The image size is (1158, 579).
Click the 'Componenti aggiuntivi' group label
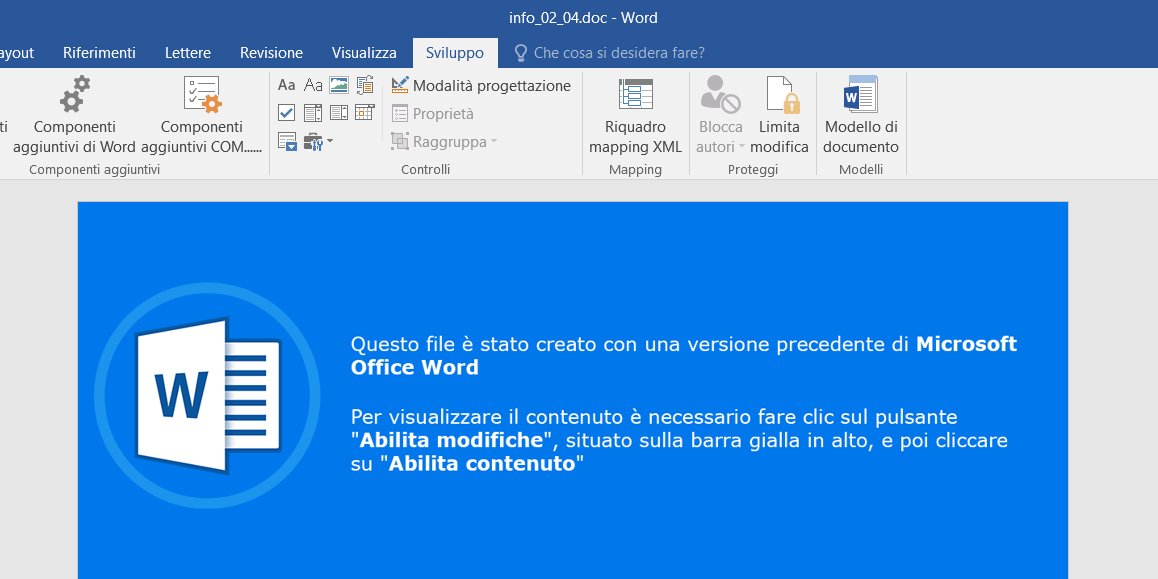click(95, 170)
